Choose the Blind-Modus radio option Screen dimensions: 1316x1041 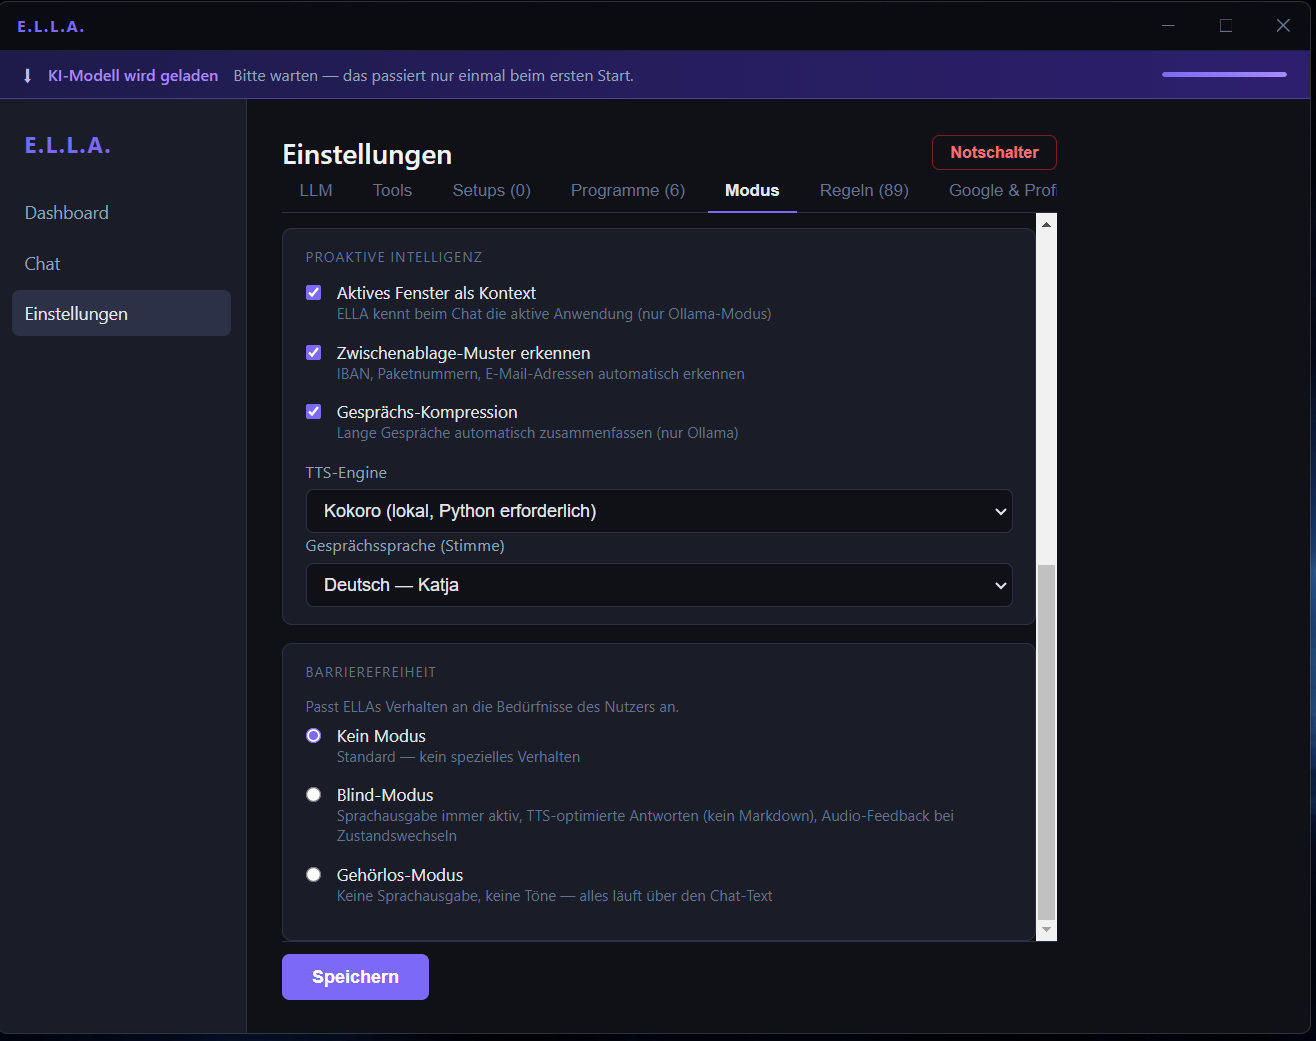click(314, 795)
